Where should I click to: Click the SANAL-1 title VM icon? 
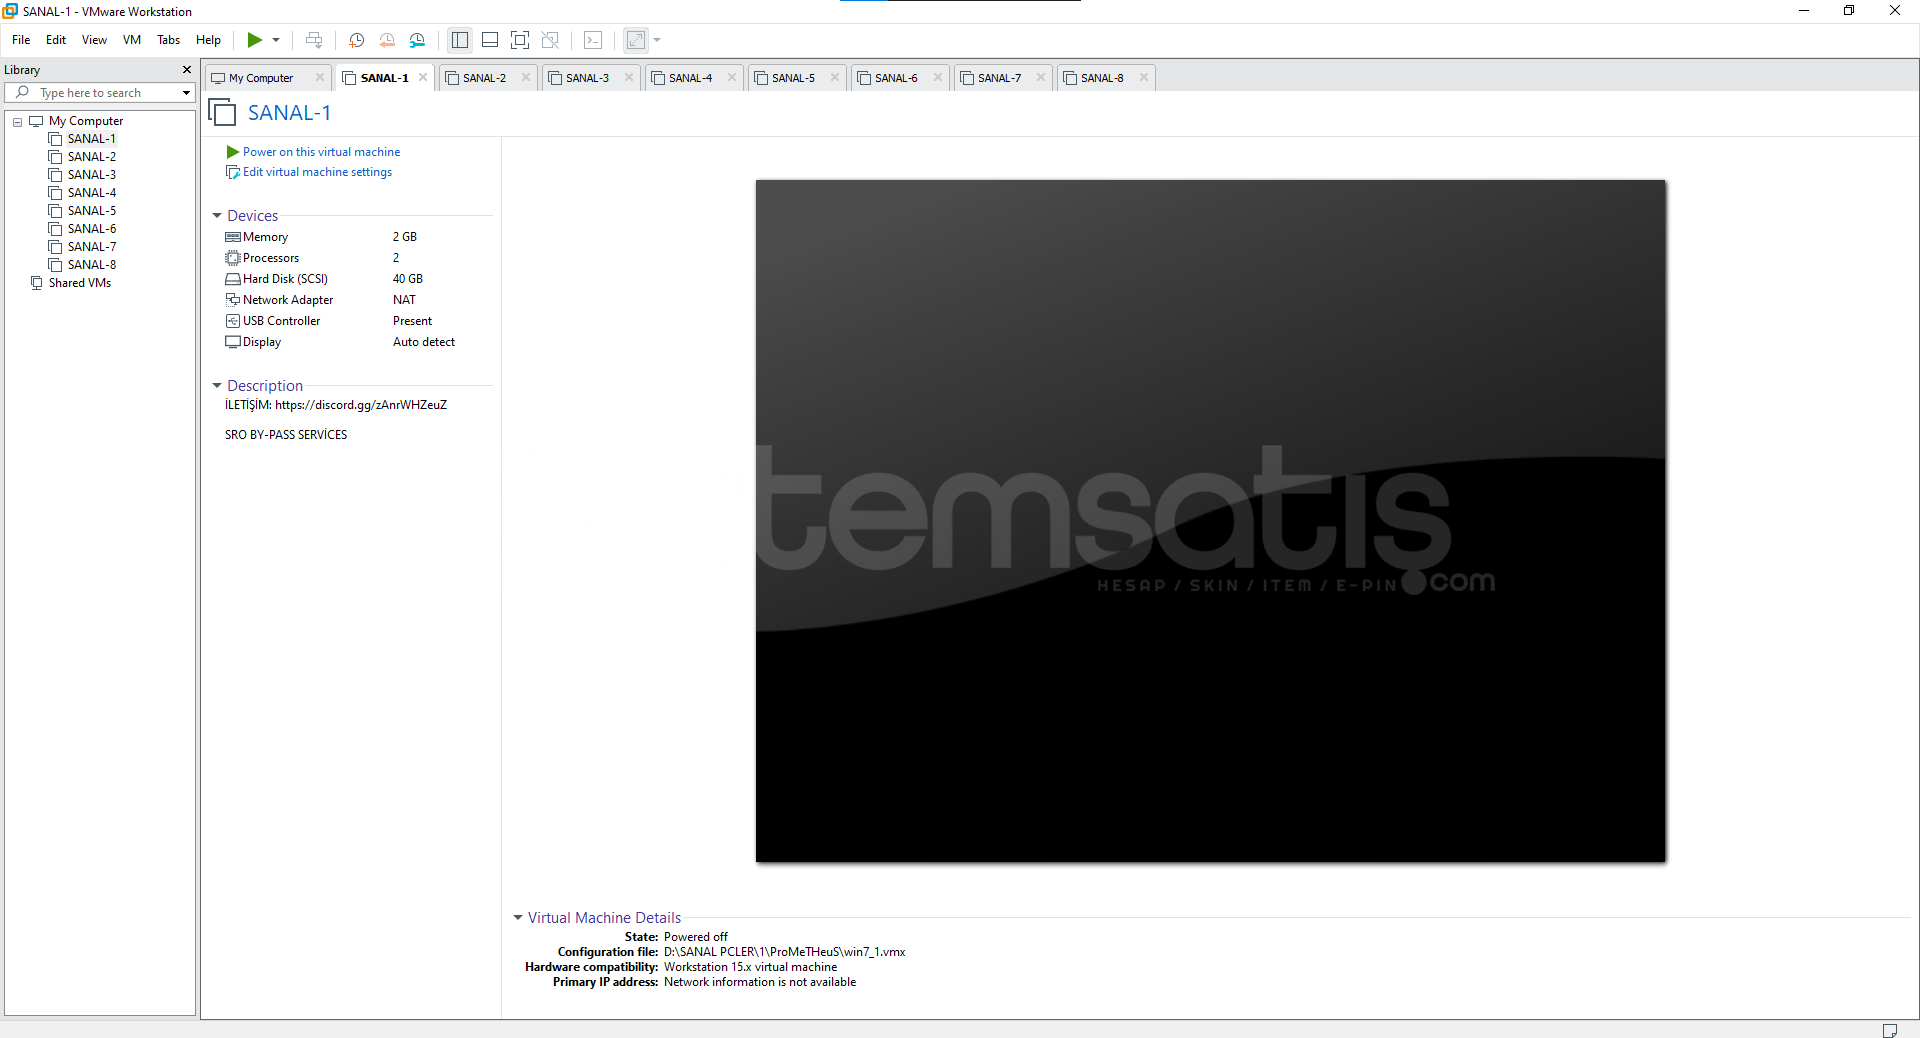(x=222, y=112)
